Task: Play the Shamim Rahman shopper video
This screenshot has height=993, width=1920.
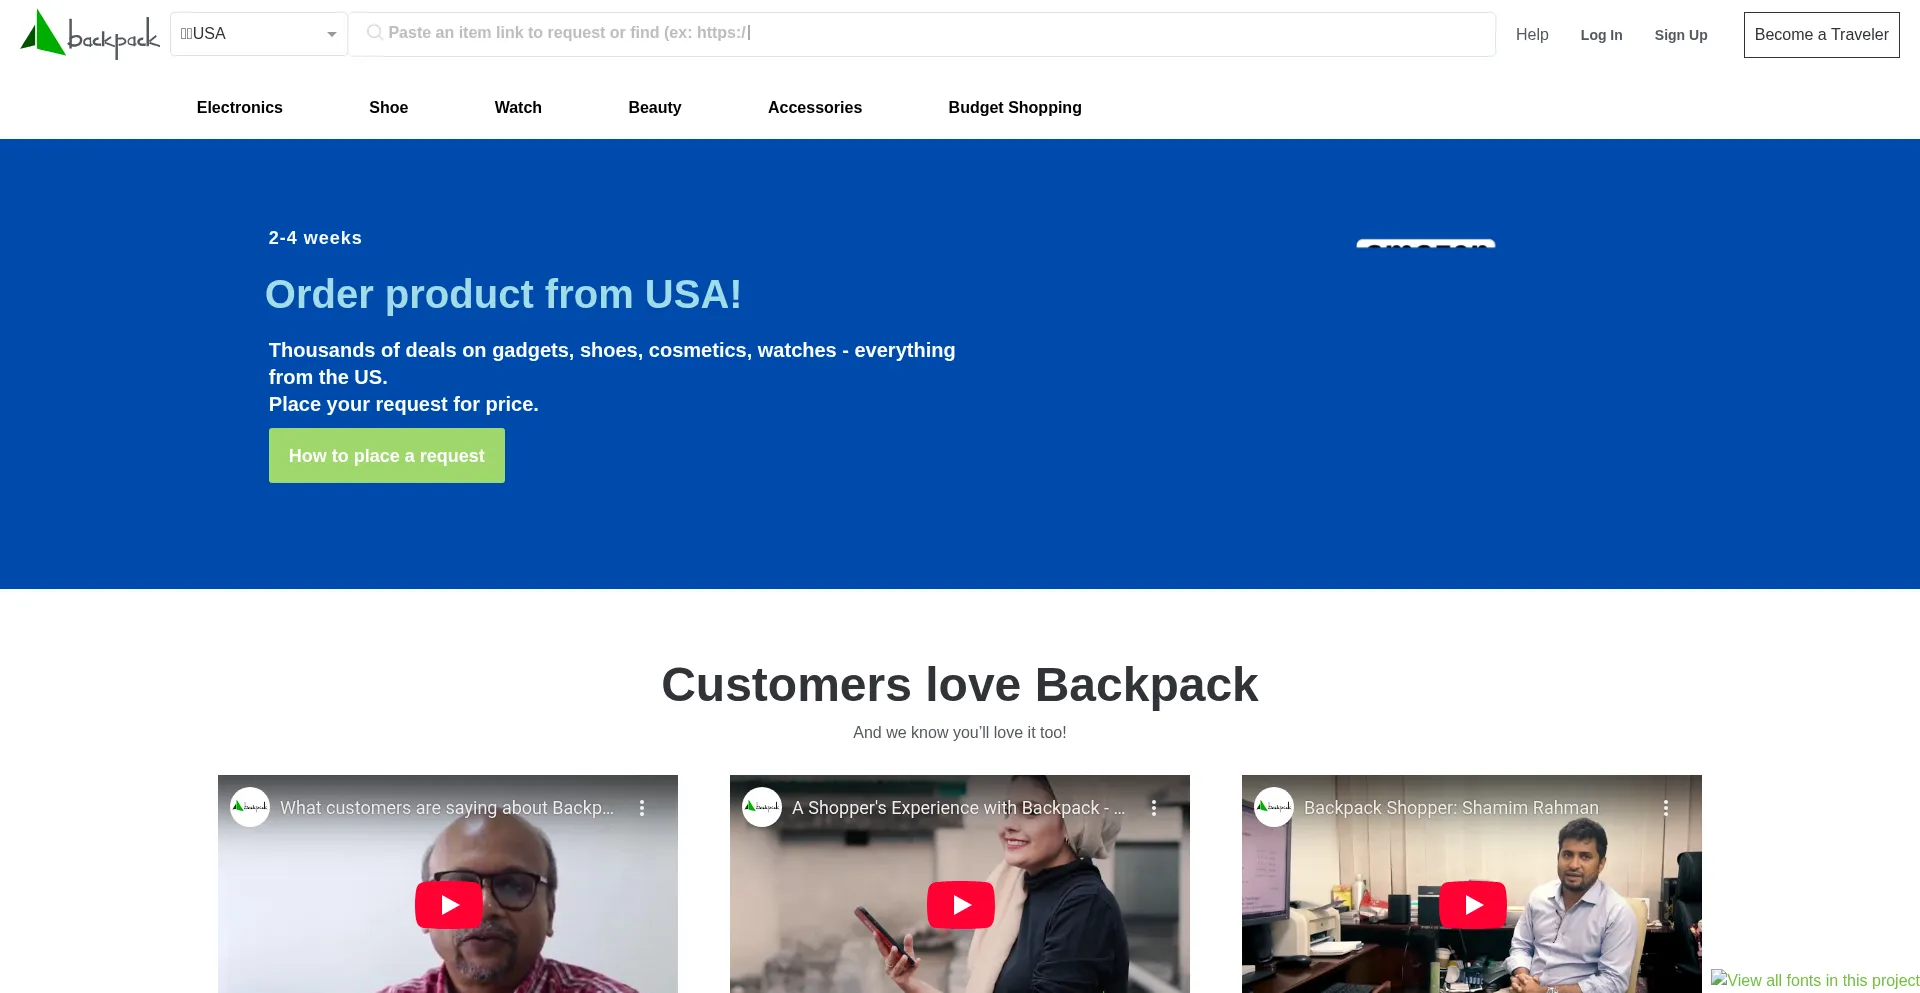Action: click(x=1473, y=905)
